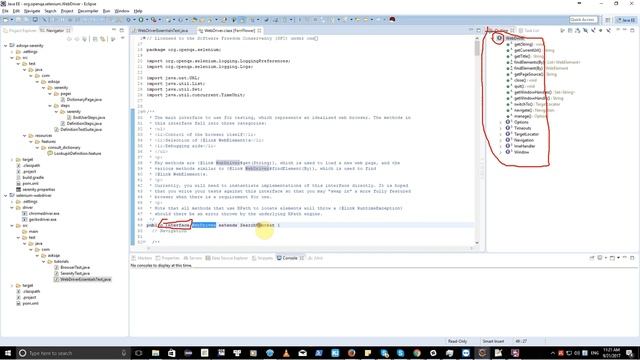This screenshot has height=360, width=640.
Task: Select quit() method in Outline
Action: click(x=520, y=86)
